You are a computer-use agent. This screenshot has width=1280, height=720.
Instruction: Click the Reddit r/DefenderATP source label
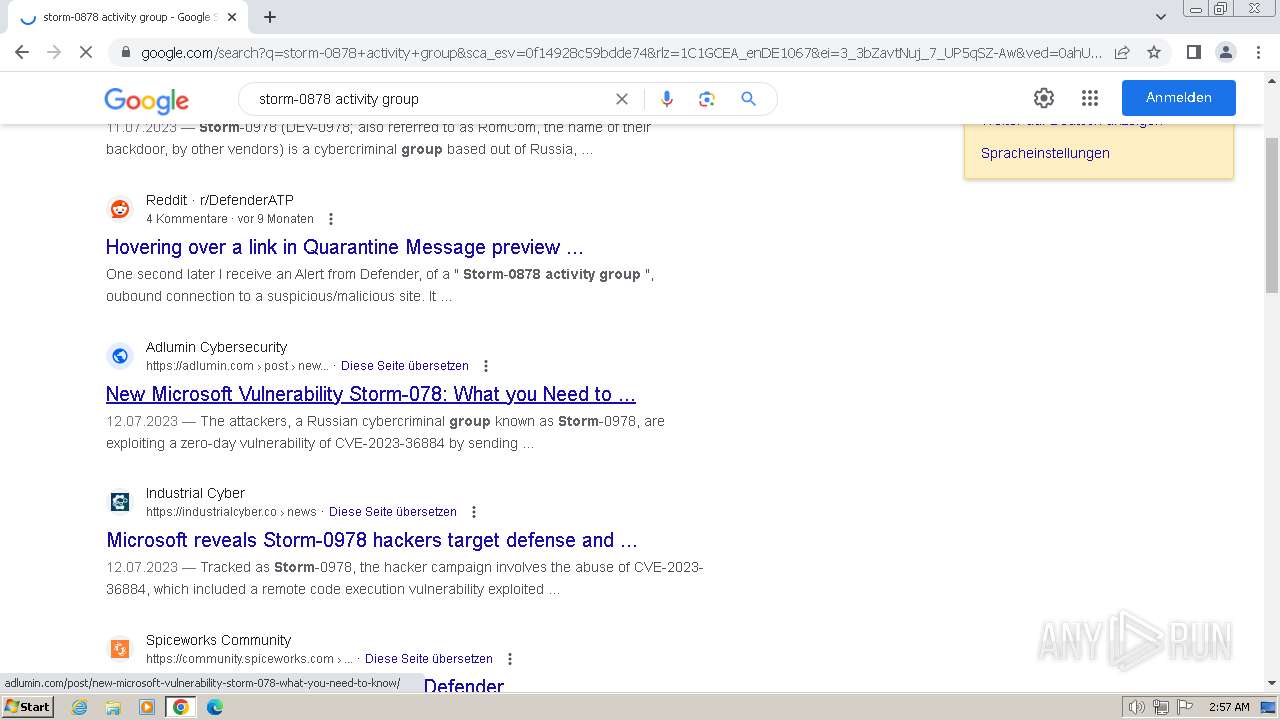click(x=220, y=200)
